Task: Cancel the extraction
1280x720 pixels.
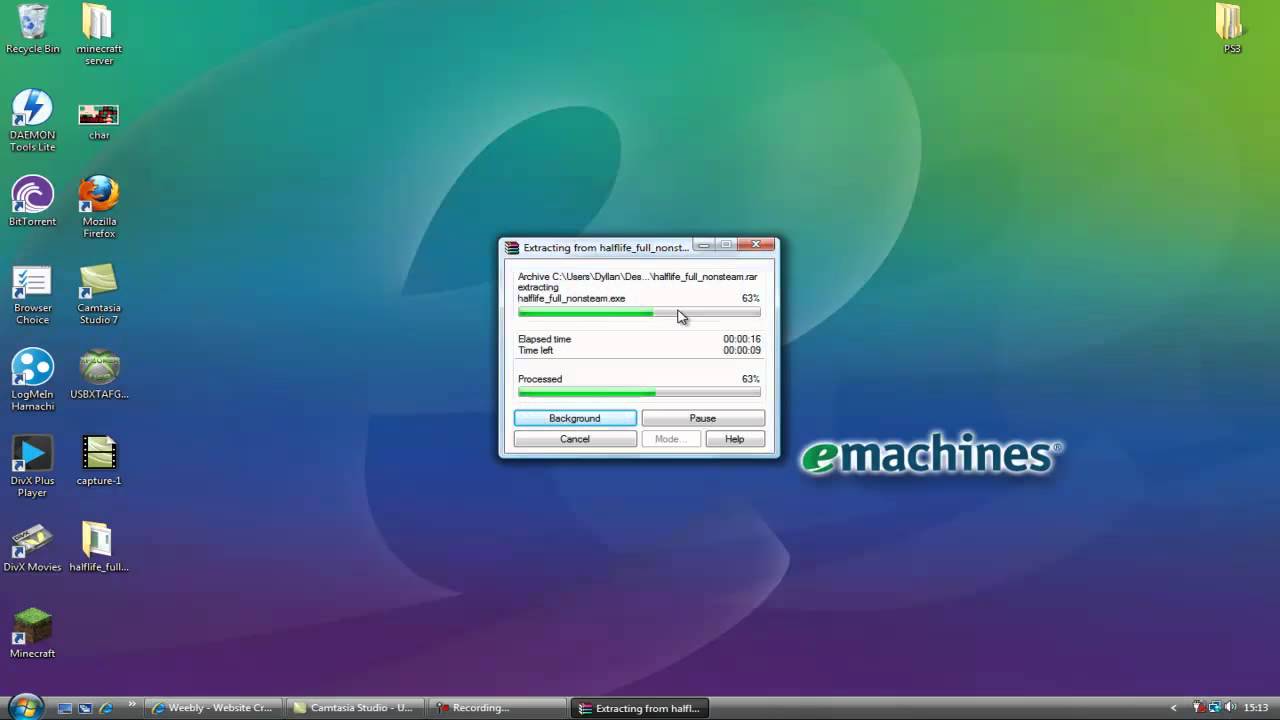Action: click(x=575, y=439)
